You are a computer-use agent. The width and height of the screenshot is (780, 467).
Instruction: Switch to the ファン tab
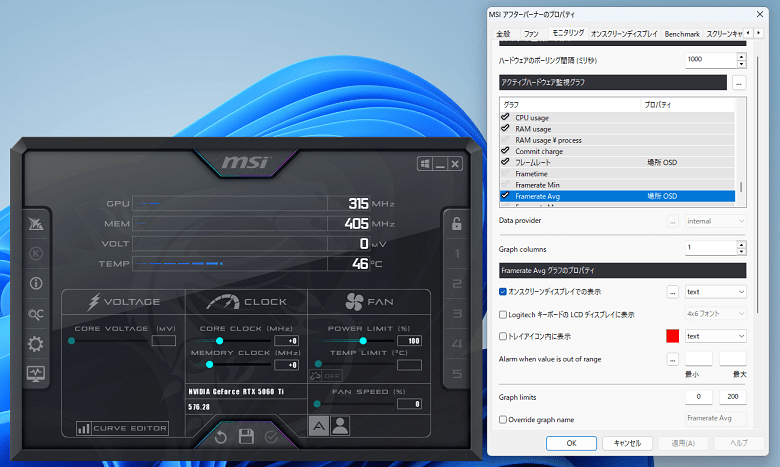531,33
